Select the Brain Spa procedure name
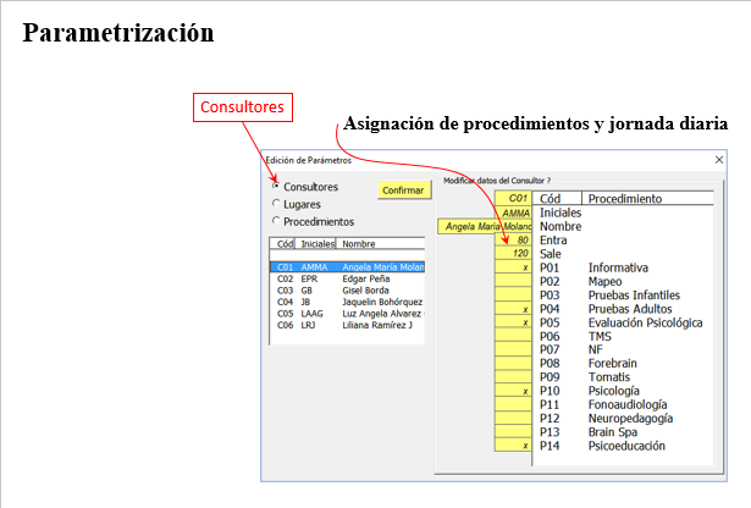Image resolution: width=751 pixels, height=508 pixels. tap(613, 432)
